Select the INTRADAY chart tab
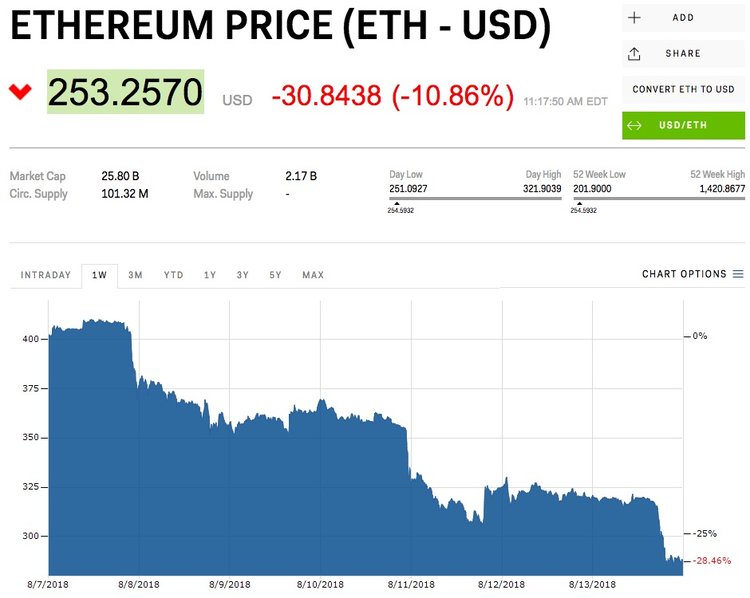 click(x=46, y=275)
